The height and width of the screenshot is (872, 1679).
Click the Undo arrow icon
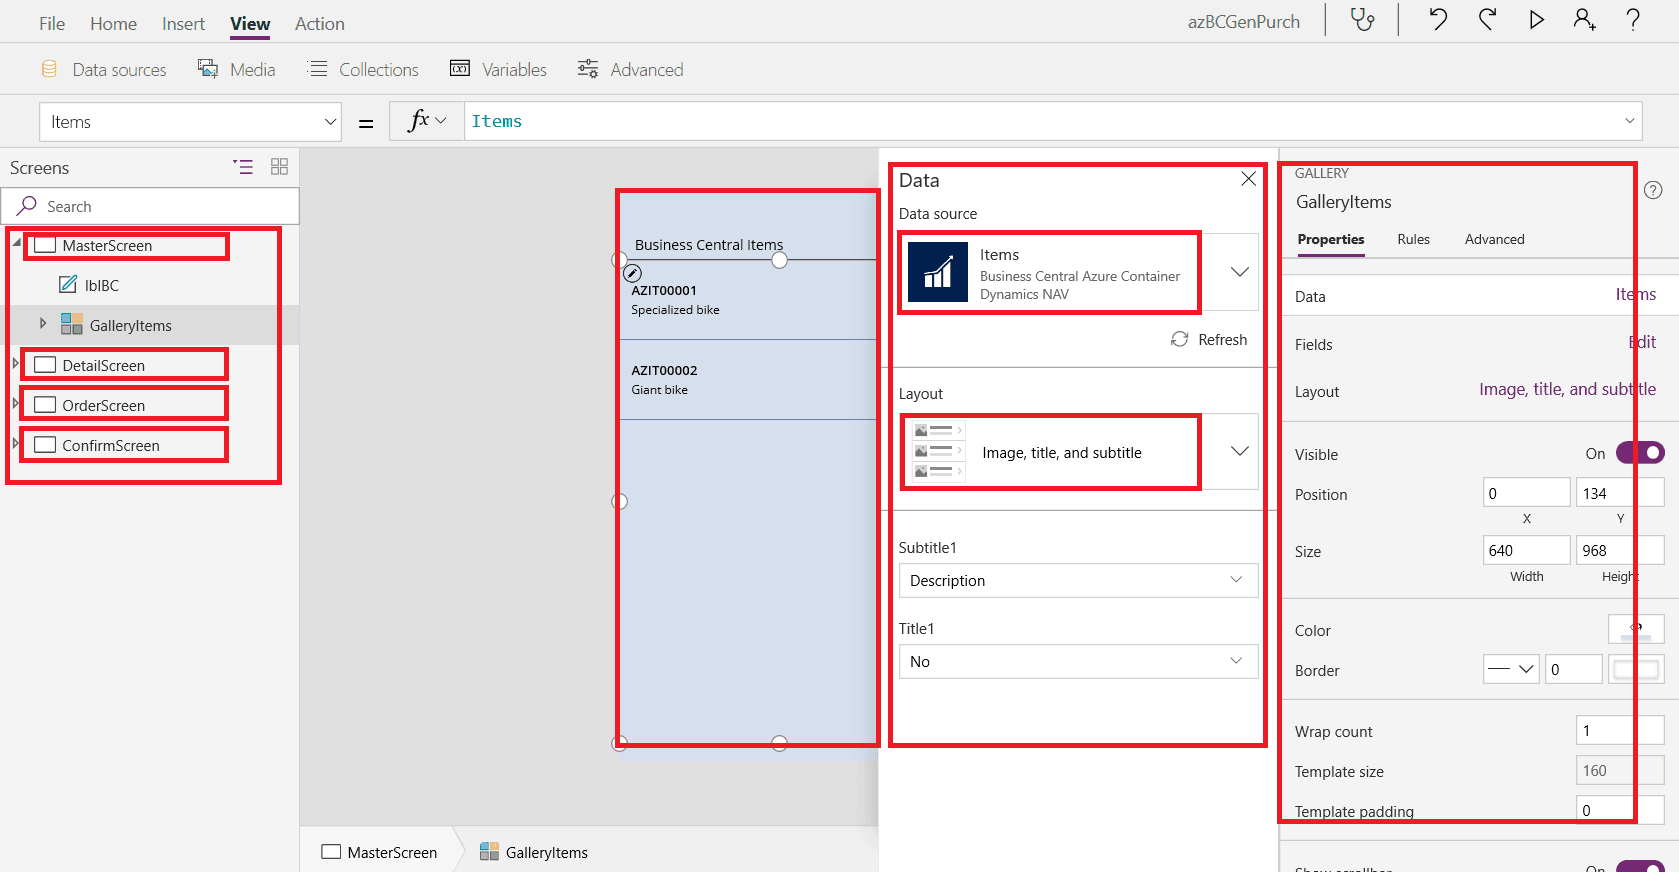(x=1438, y=19)
